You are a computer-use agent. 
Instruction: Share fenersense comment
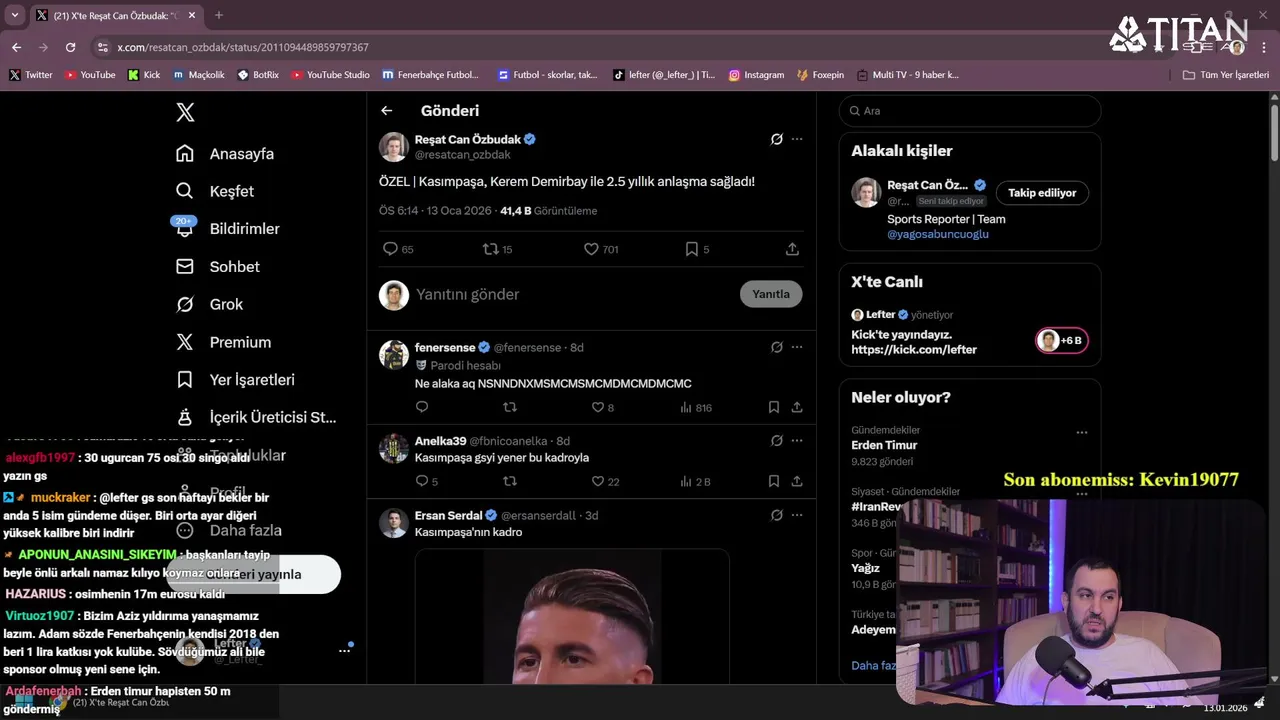click(797, 407)
